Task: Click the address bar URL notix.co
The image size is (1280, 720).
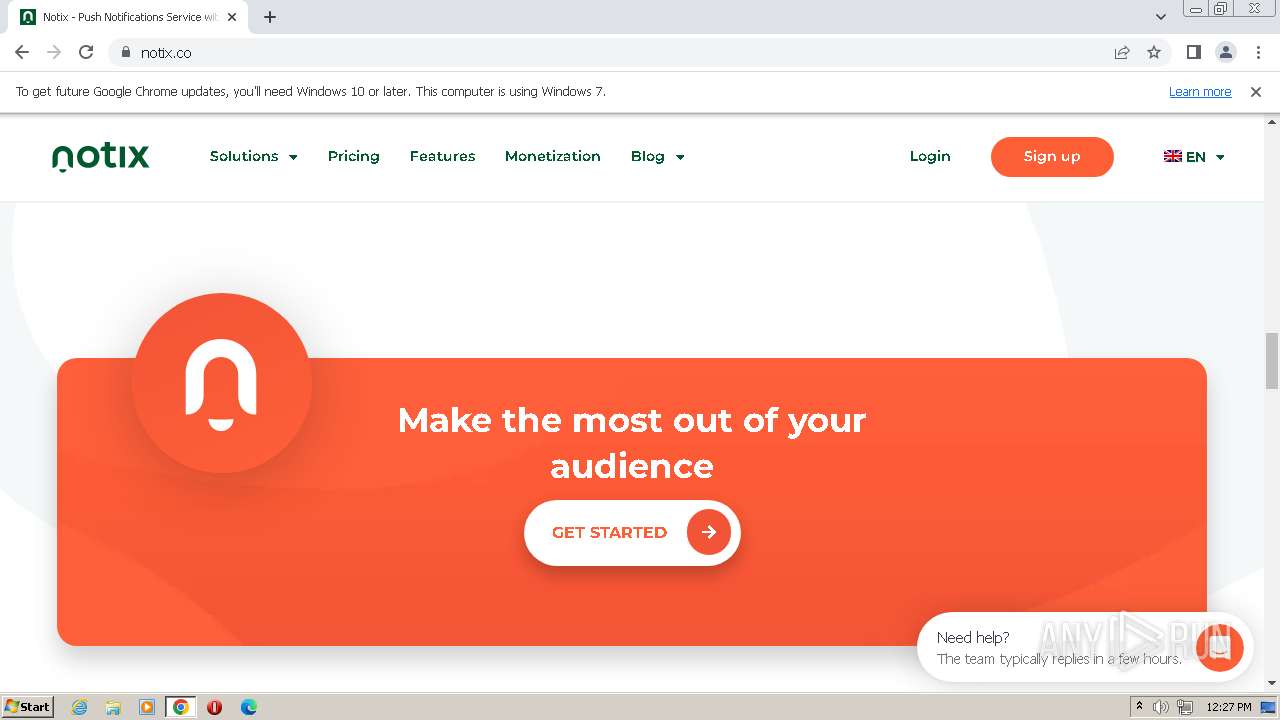Action: coord(166,52)
